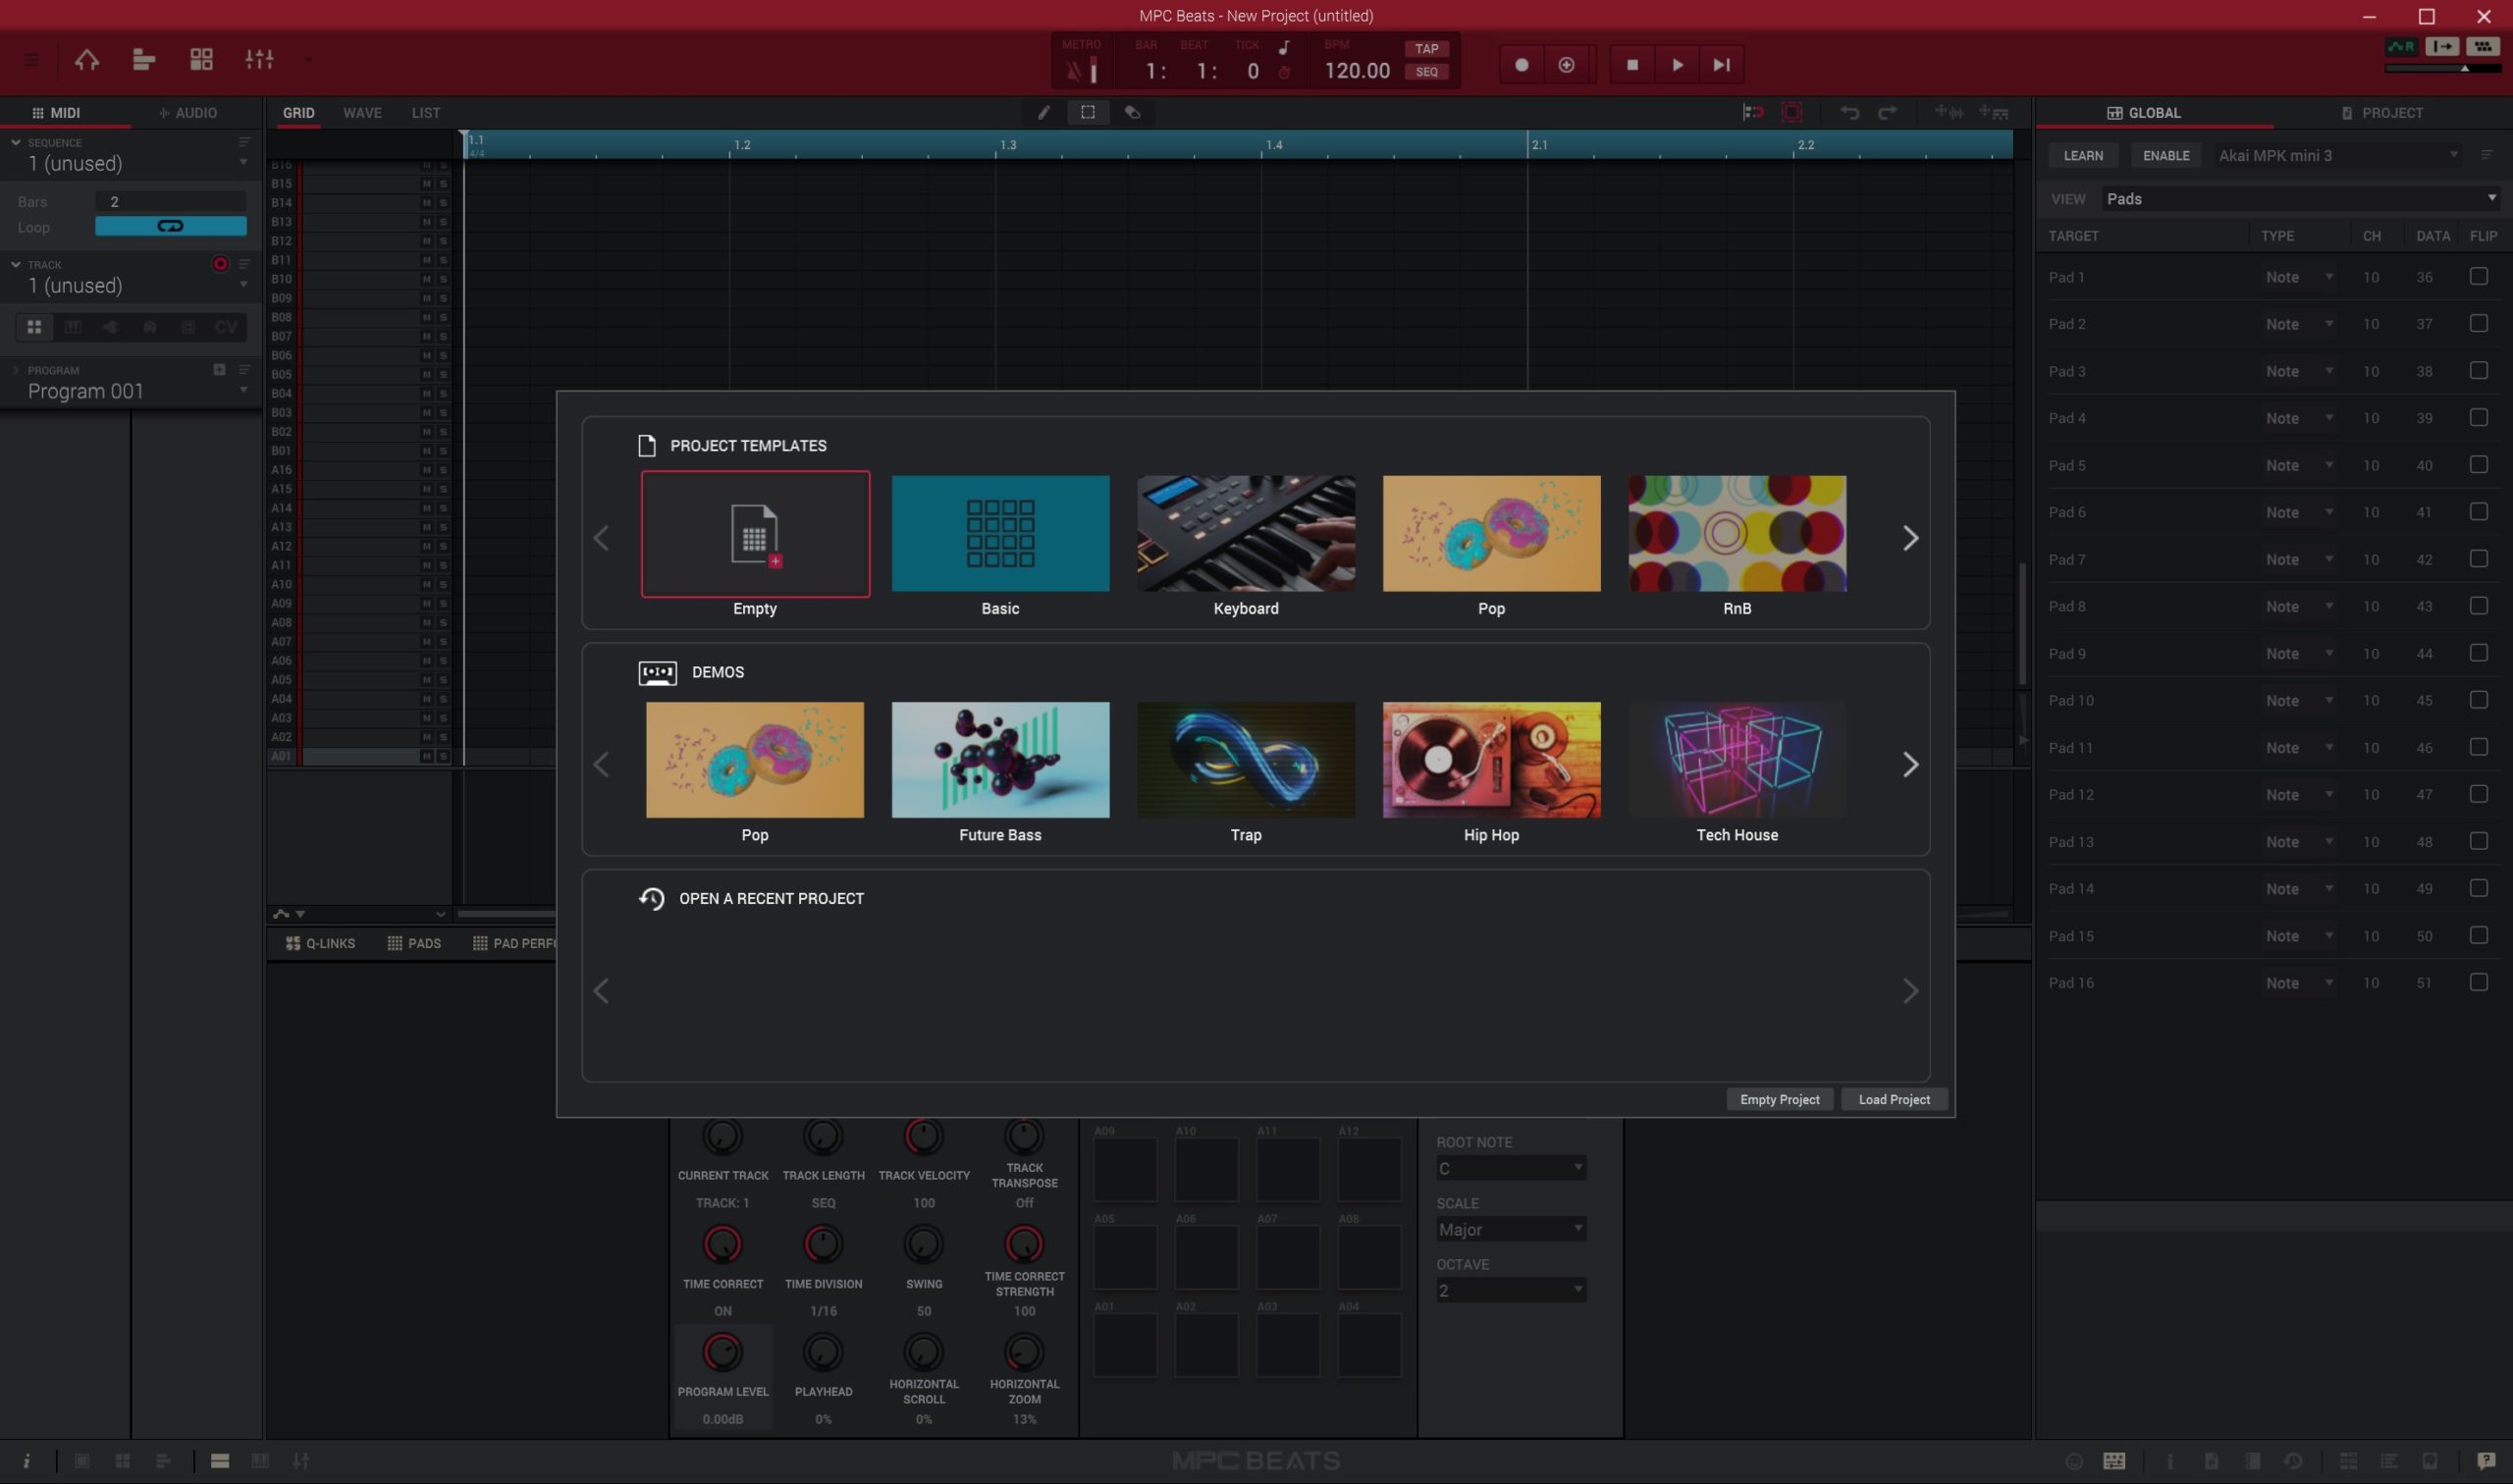2513x1484 pixels.
Task: Select the eraser tool
Action: 1132,113
